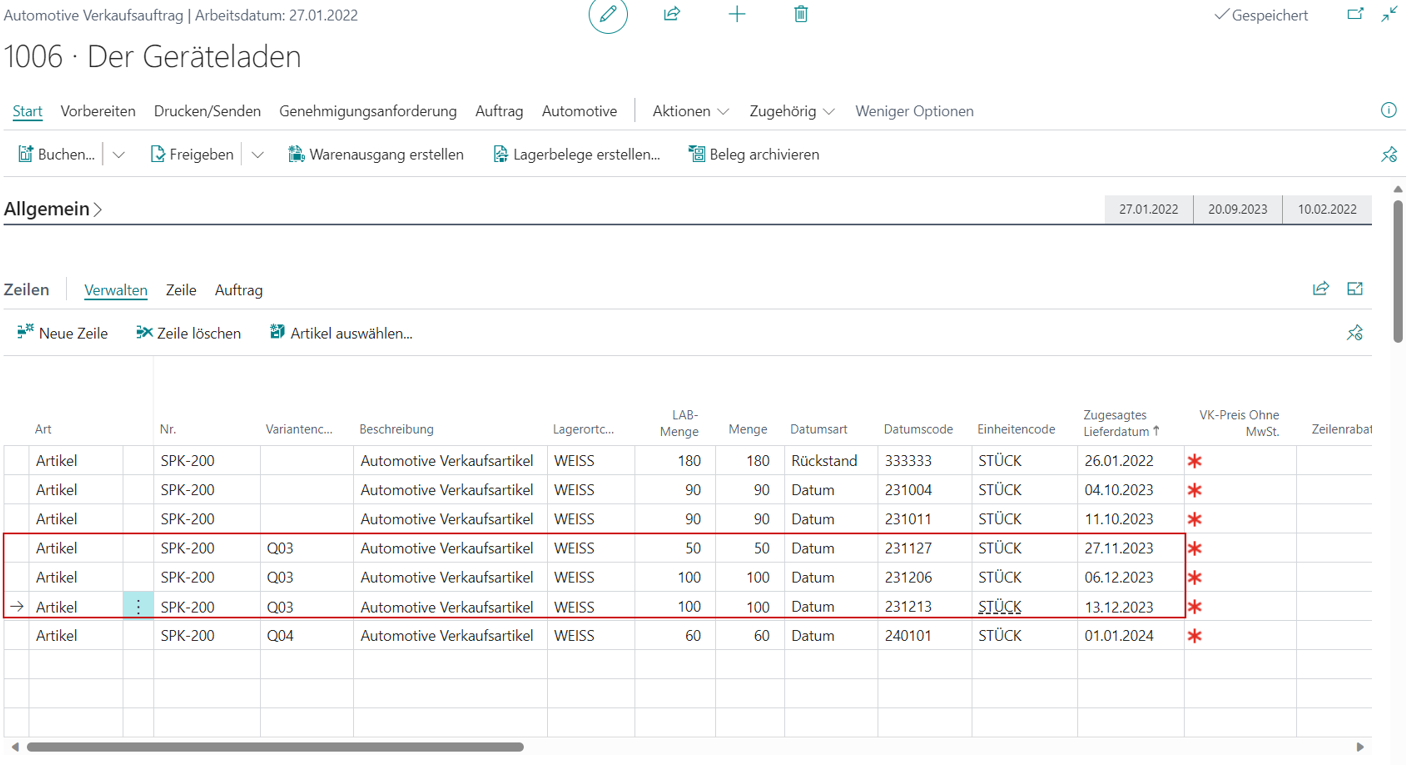Open the Aktionen dropdown menu
Viewport: 1411px width, 765px height.
(690, 111)
